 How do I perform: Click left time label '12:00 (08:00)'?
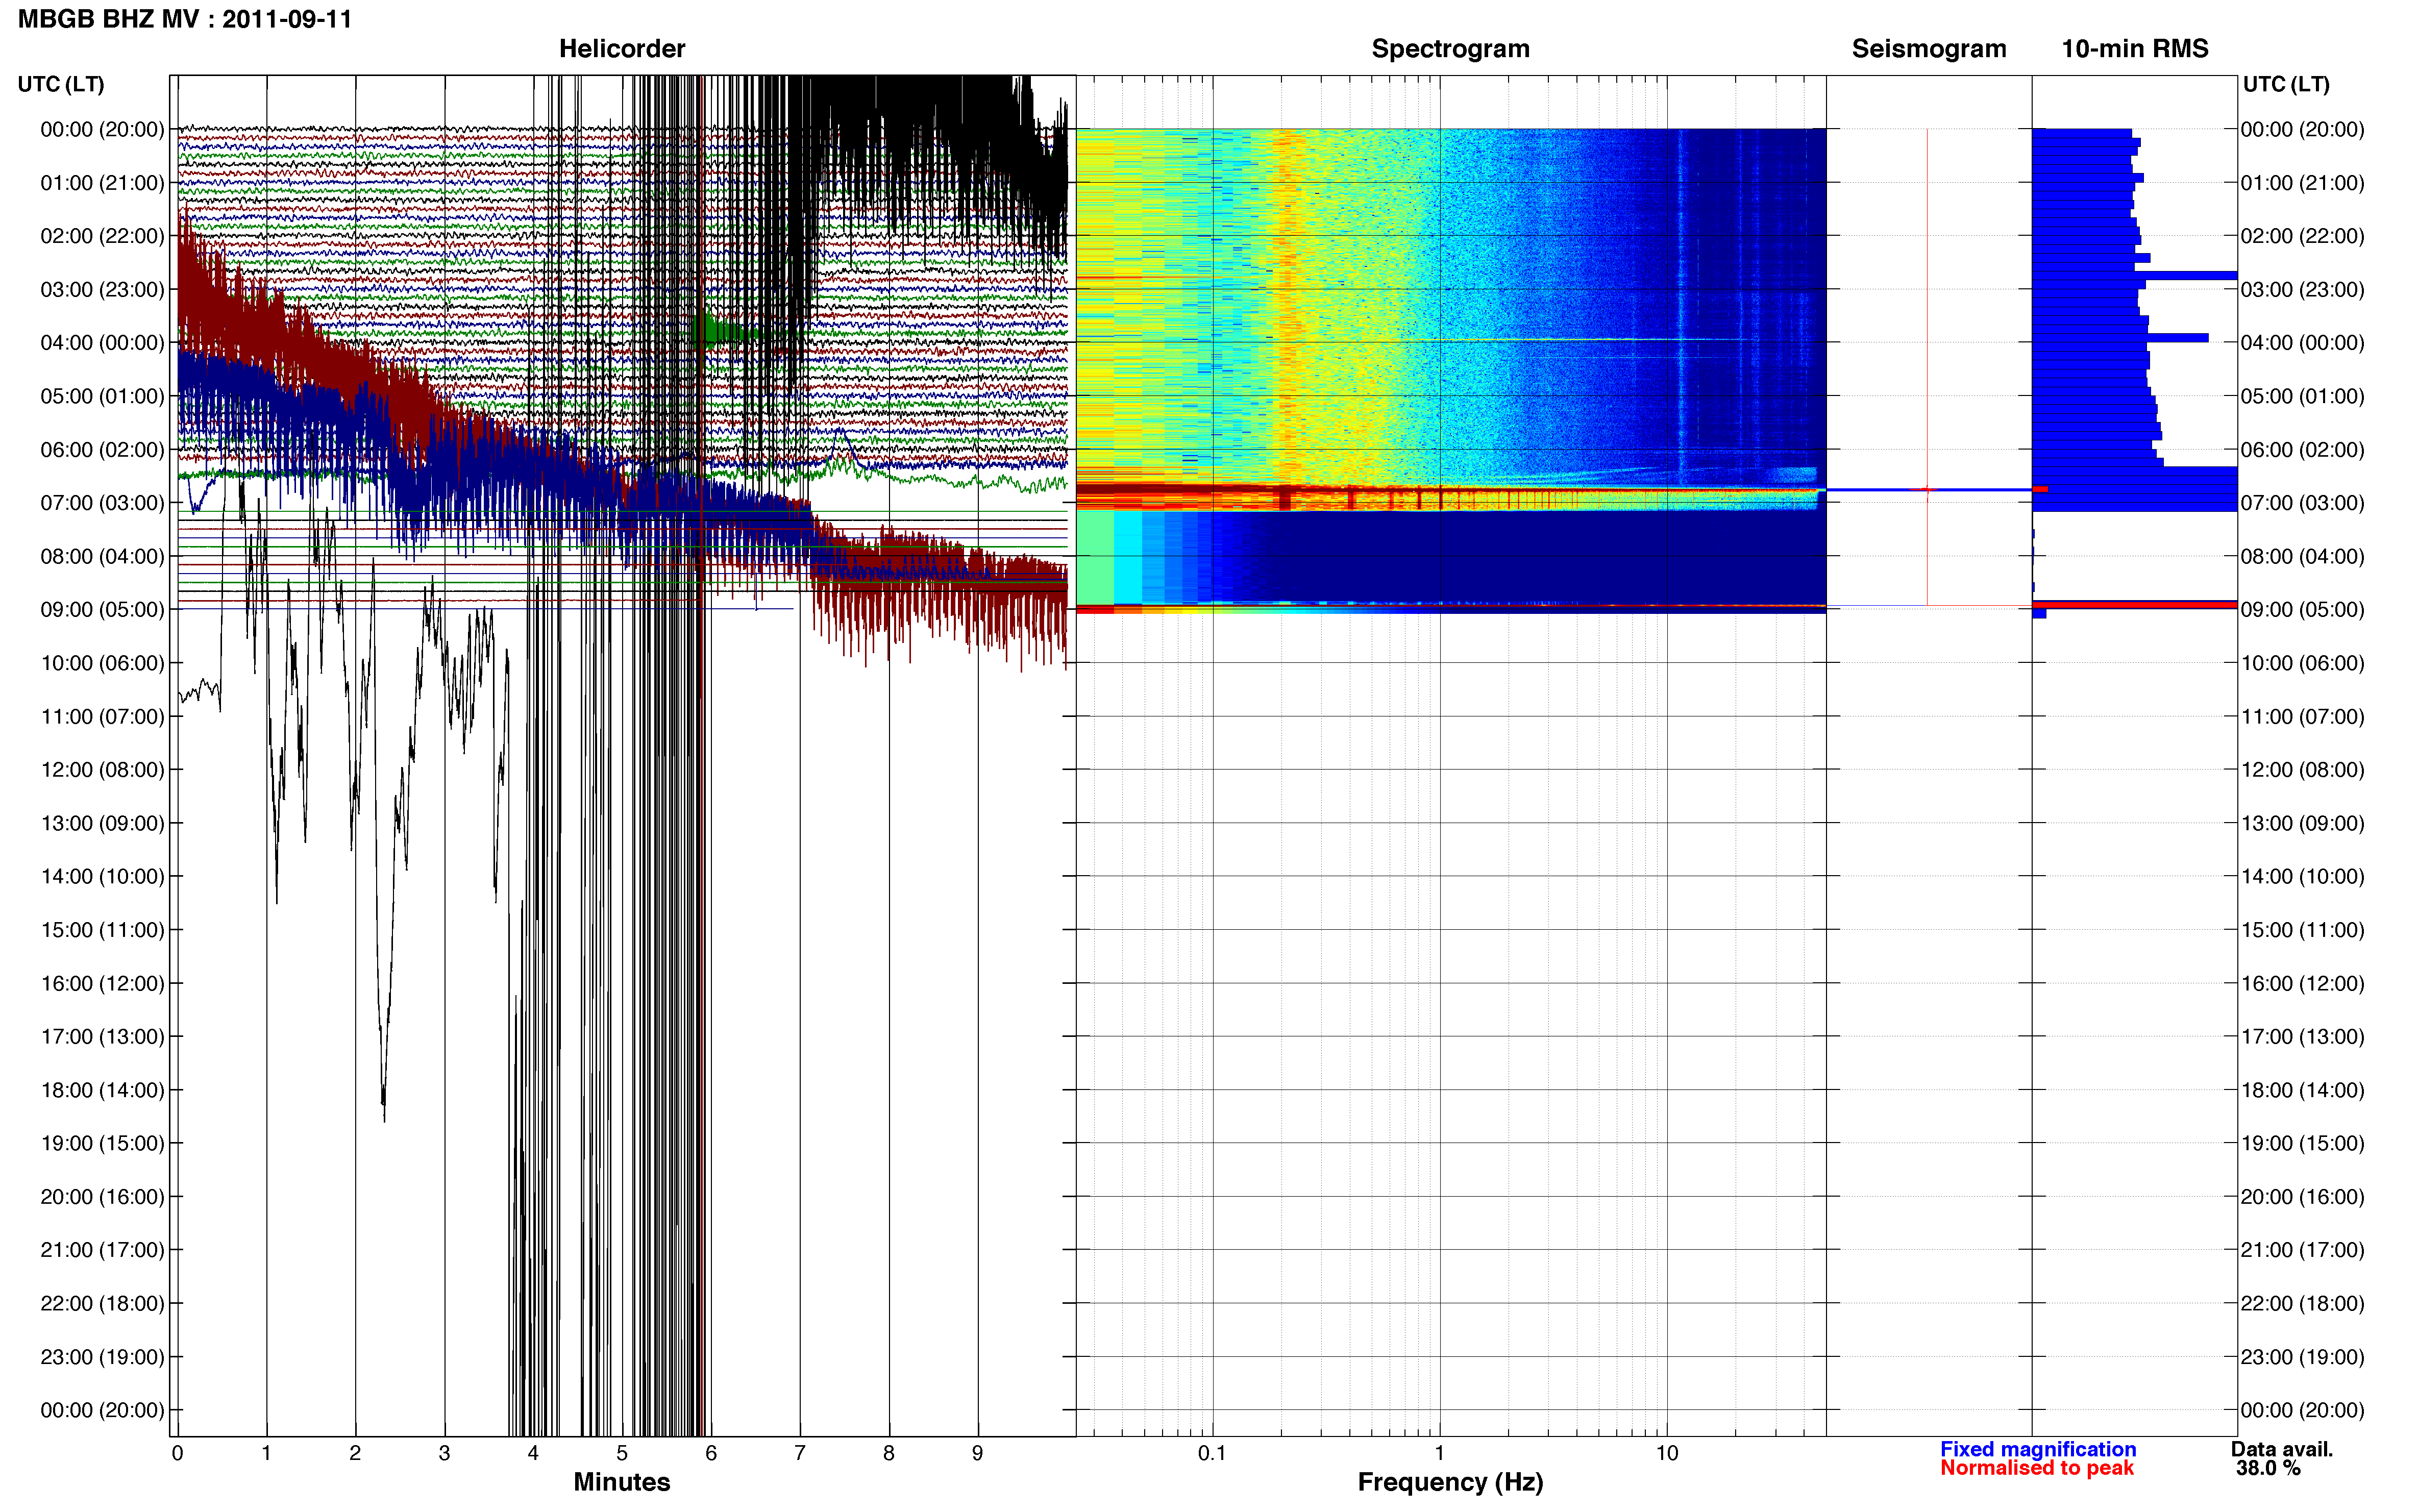click(x=102, y=770)
